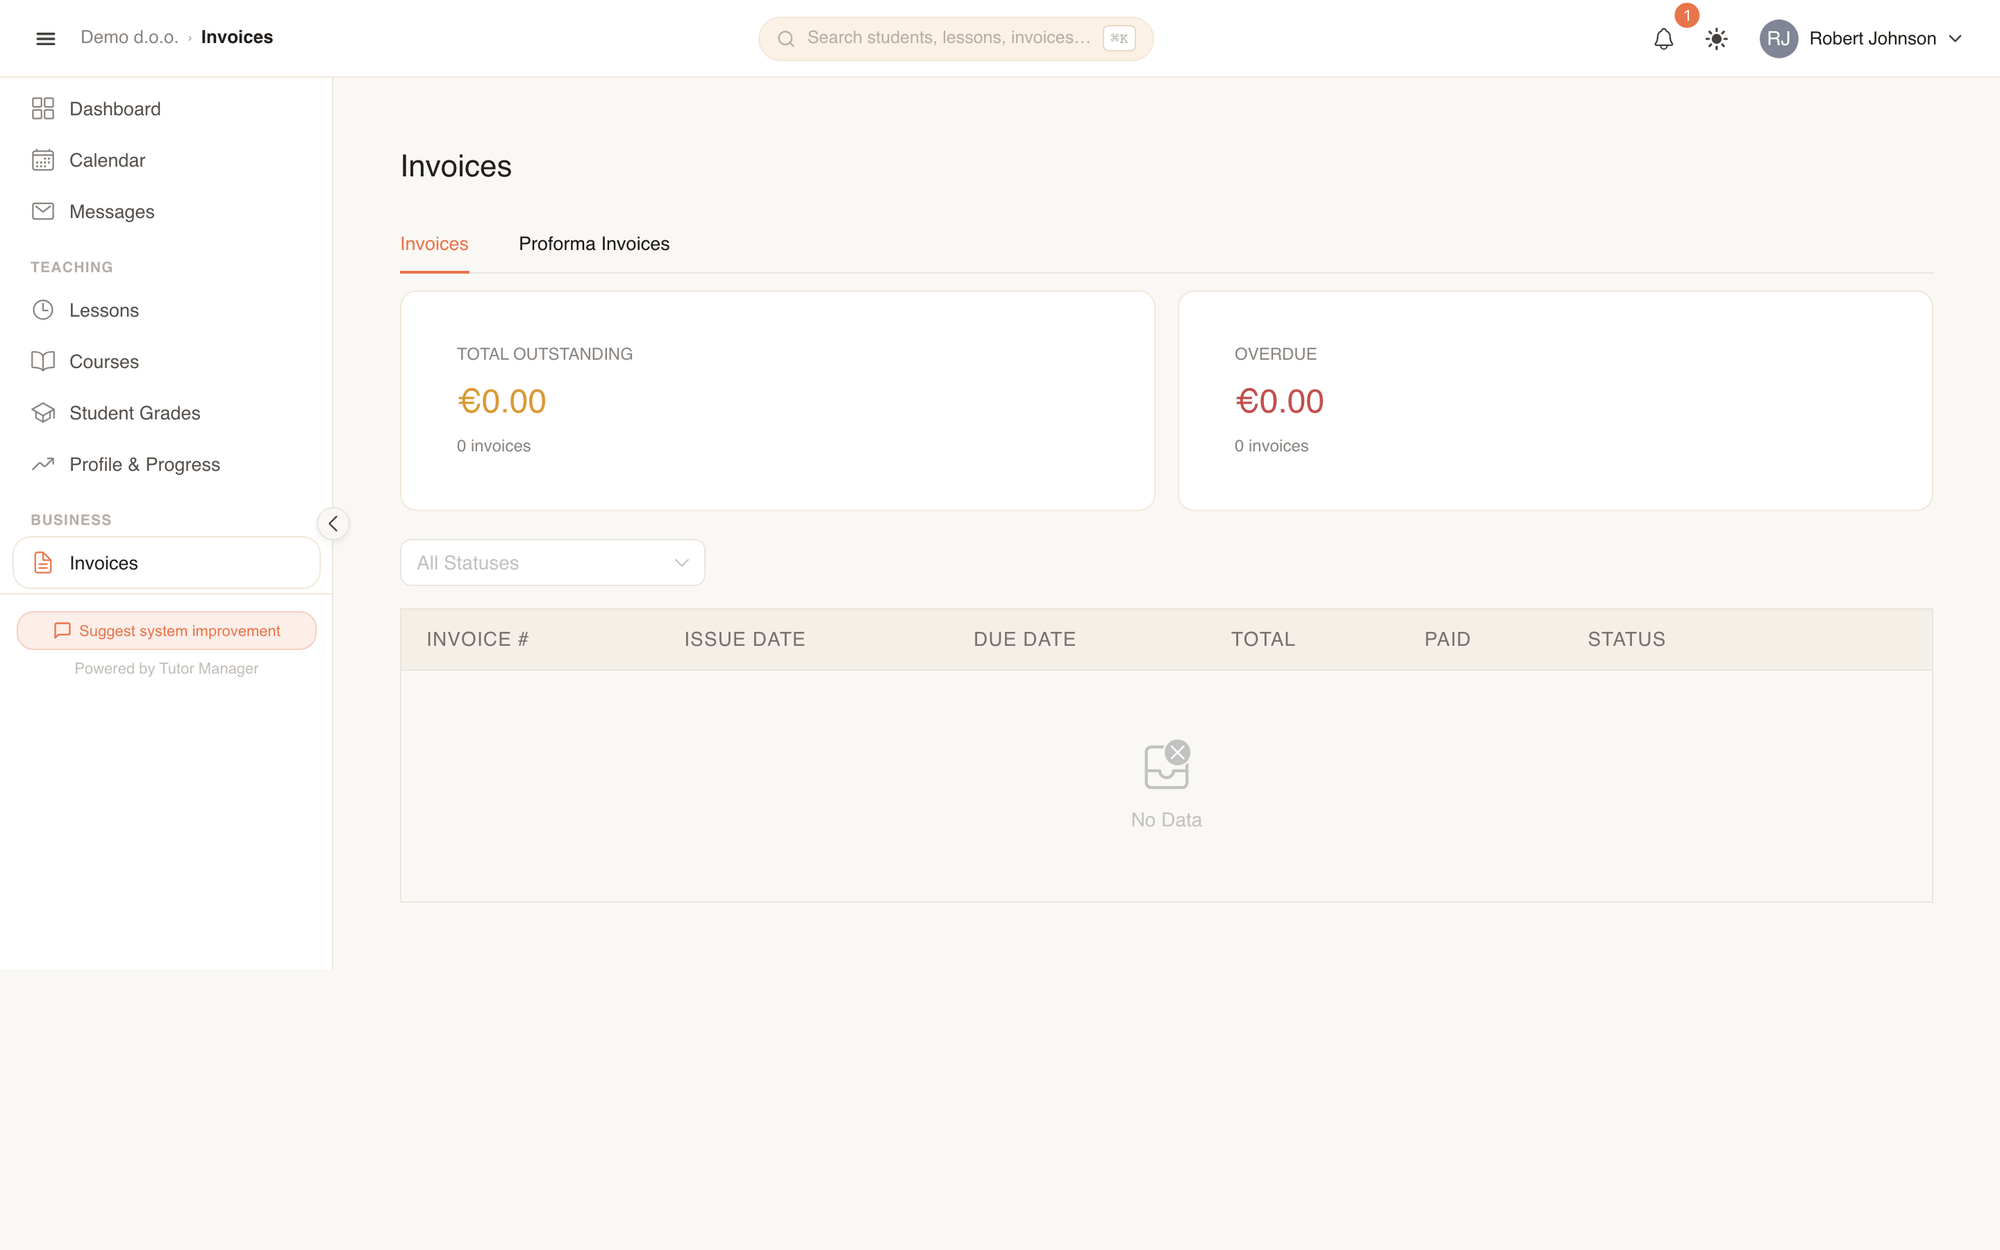Click the DUE DATE column header
2000x1250 pixels.
(1025, 639)
